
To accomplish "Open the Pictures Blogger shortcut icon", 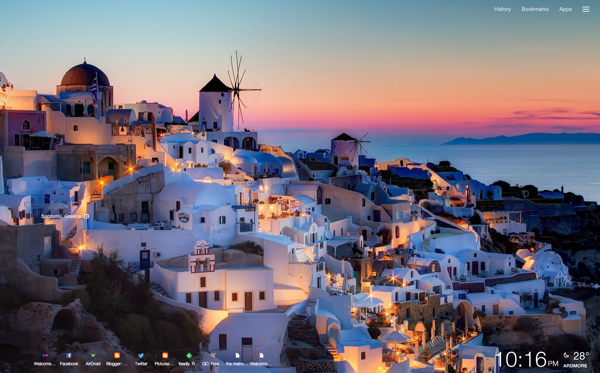I will pyautogui.click(x=165, y=355).
